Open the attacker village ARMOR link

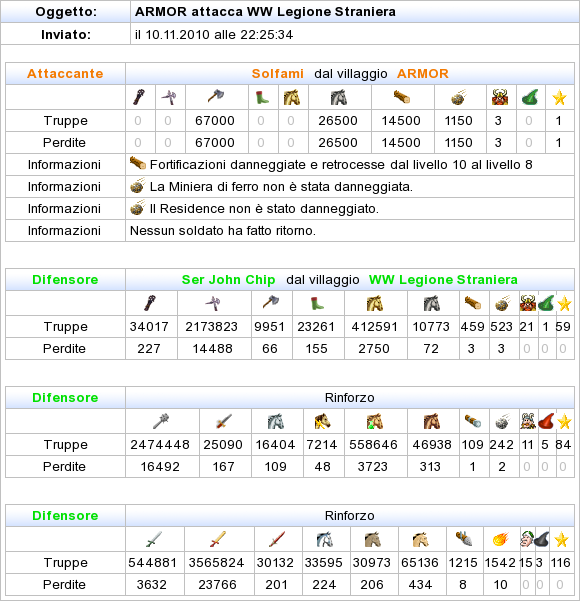[x=423, y=74]
